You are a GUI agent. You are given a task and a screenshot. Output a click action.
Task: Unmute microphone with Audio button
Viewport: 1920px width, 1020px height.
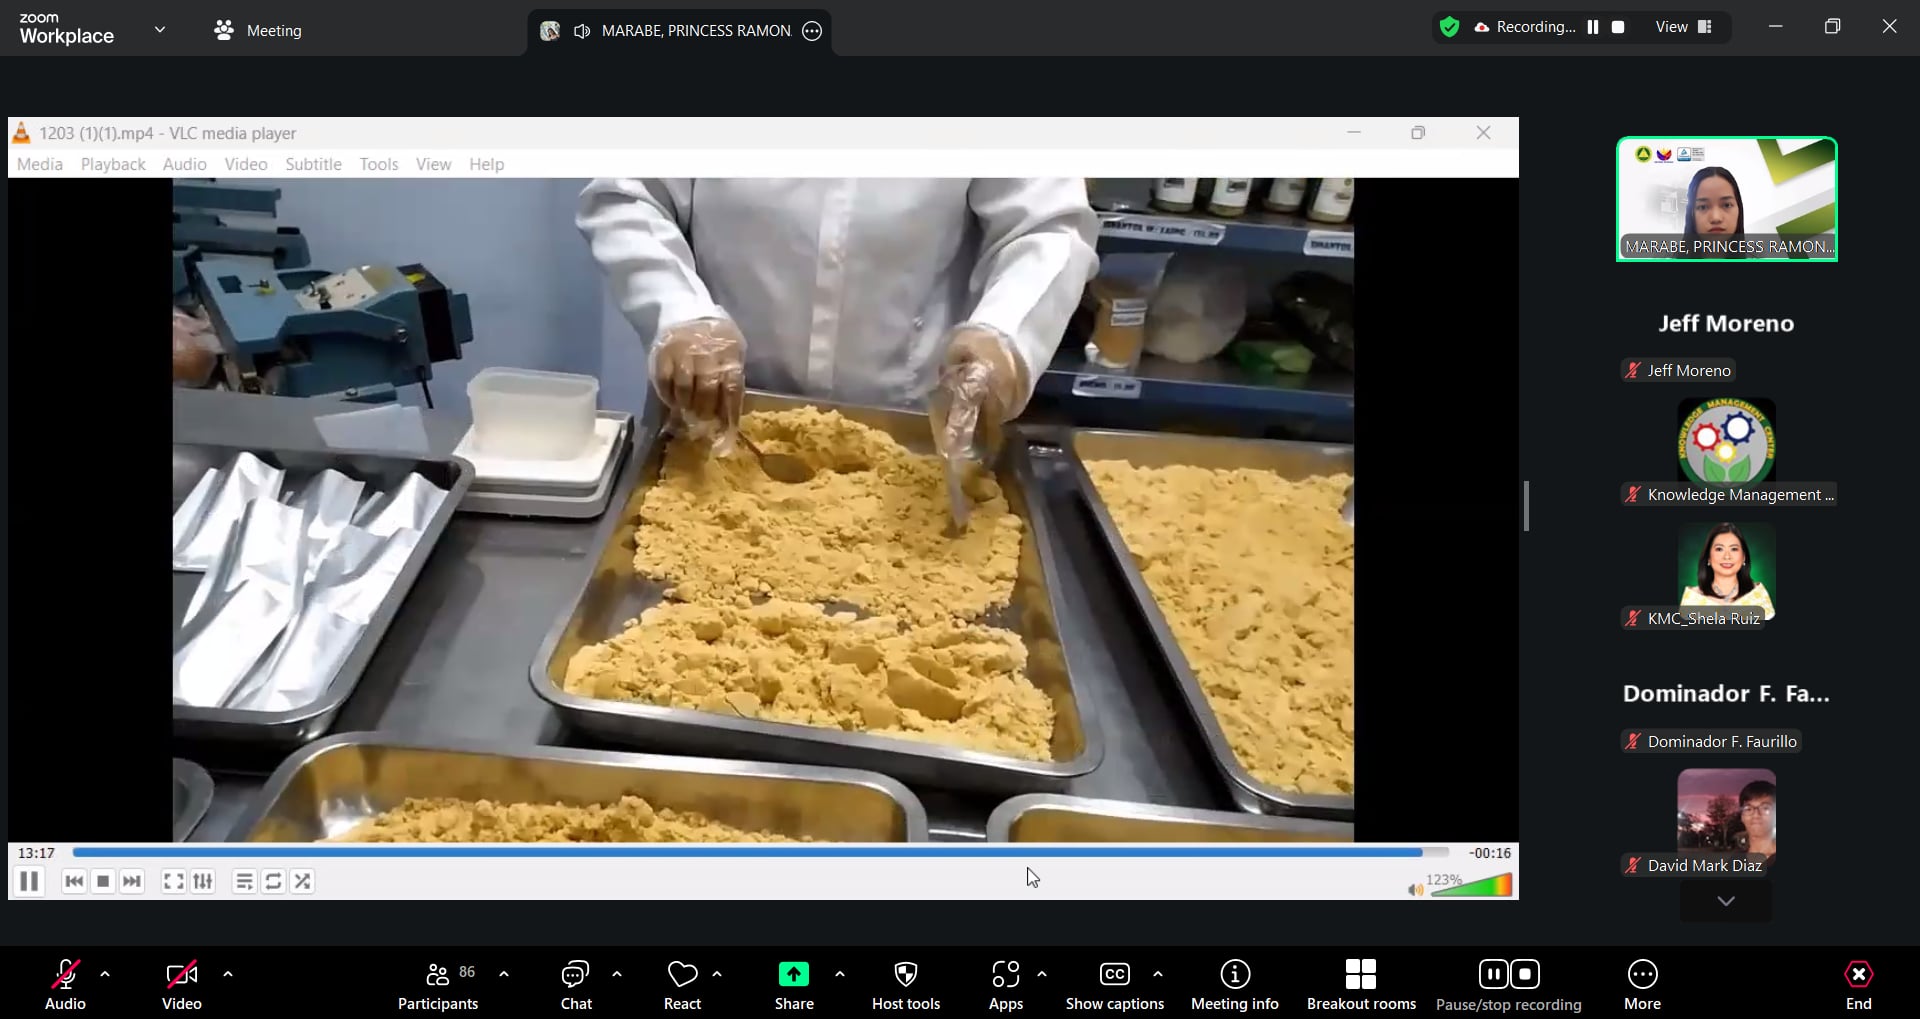(x=65, y=985)
